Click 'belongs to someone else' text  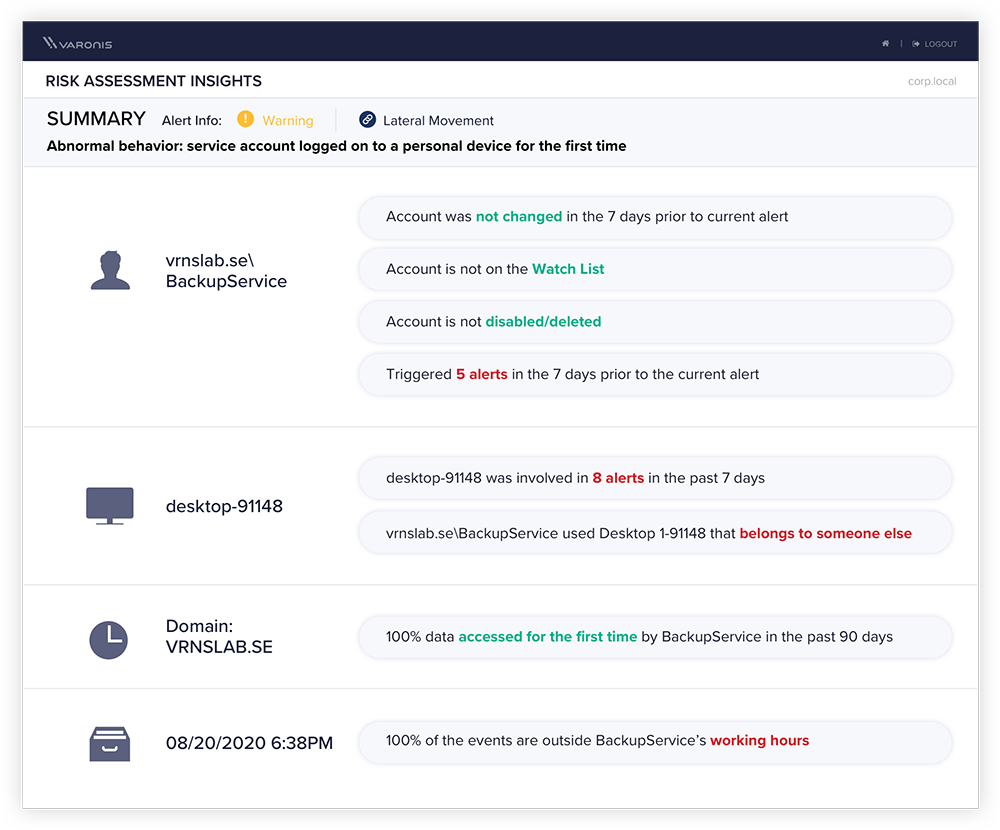point(825,533)
